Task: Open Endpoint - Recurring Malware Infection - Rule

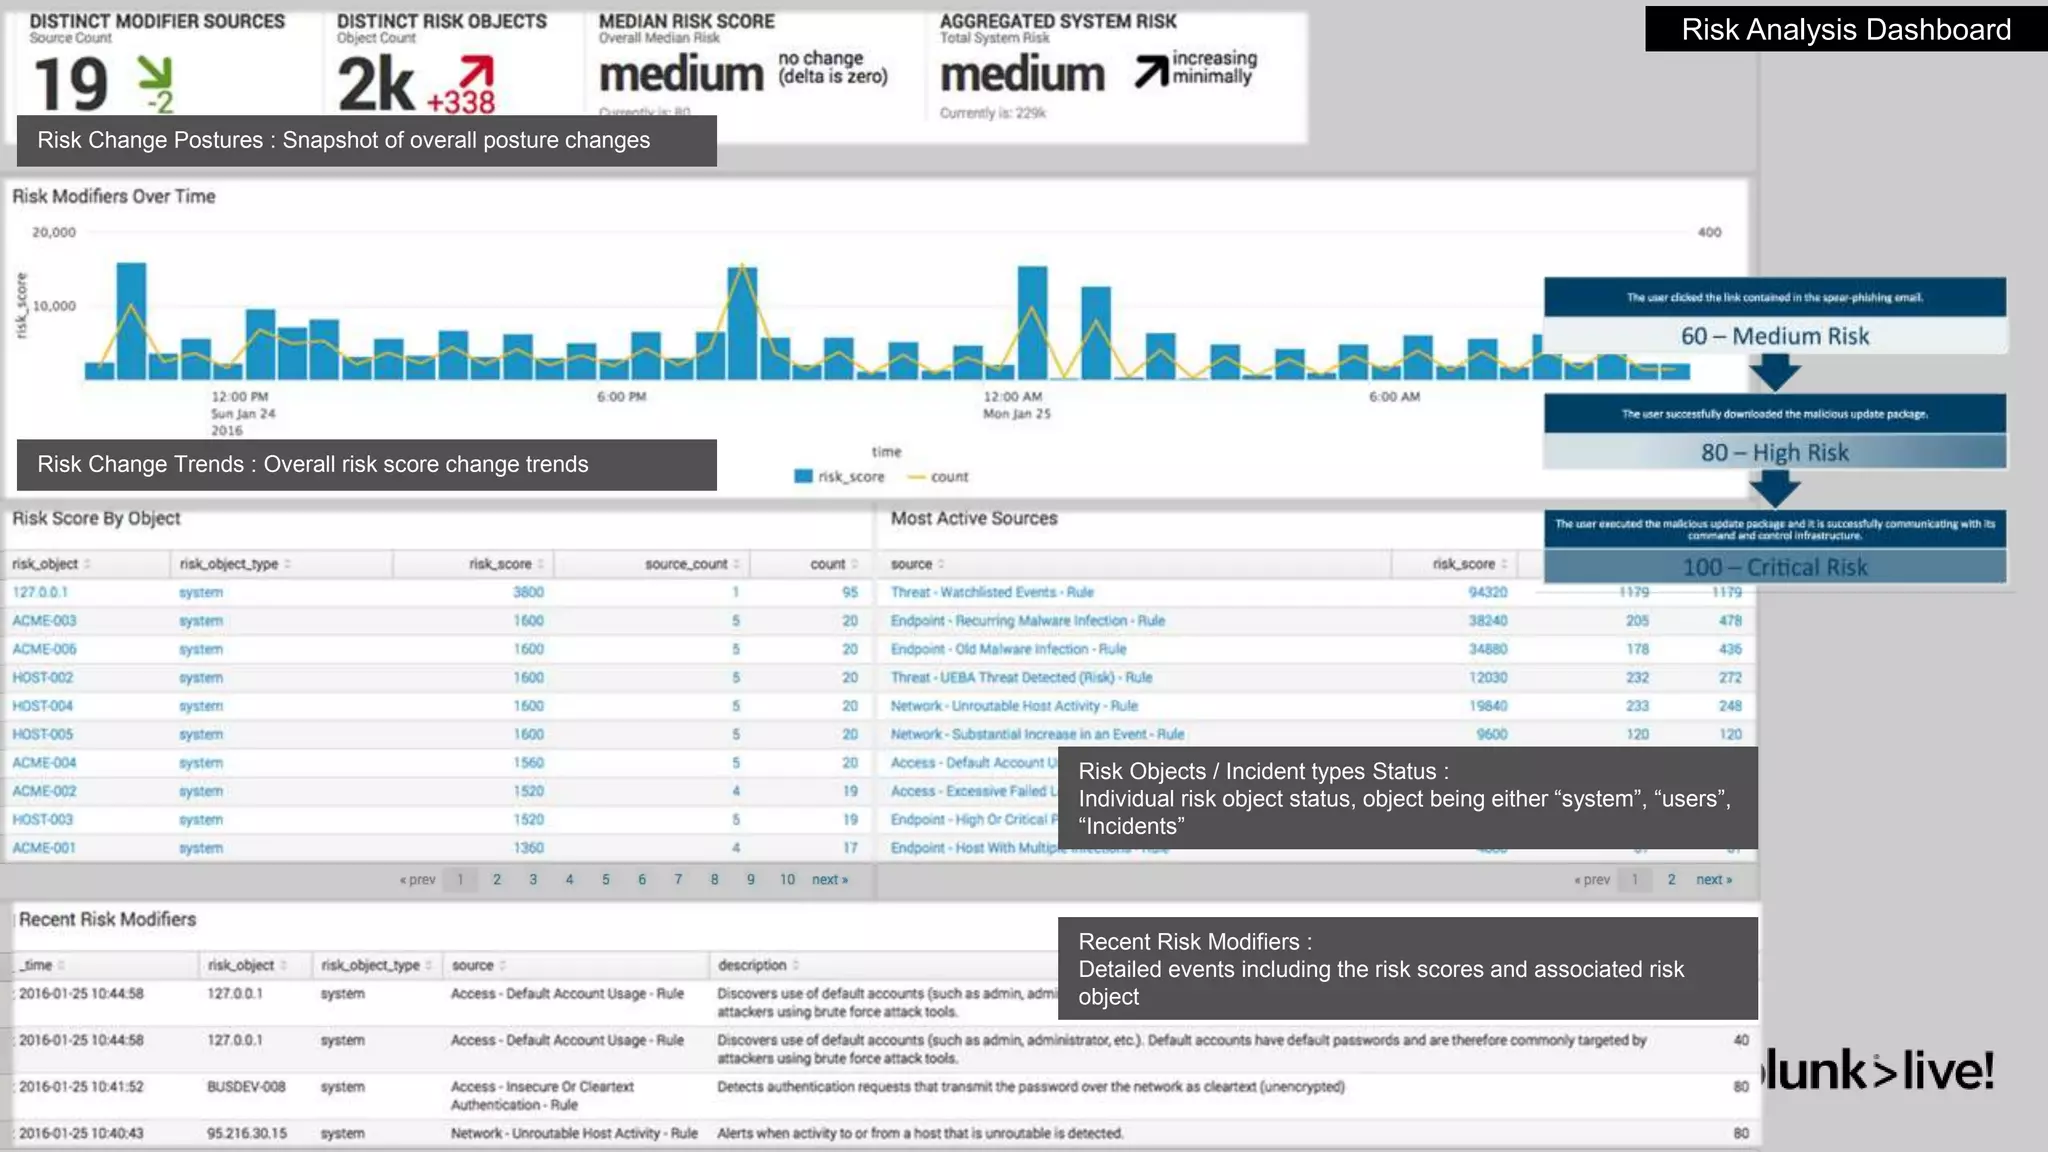Action: pos(1028,621)
